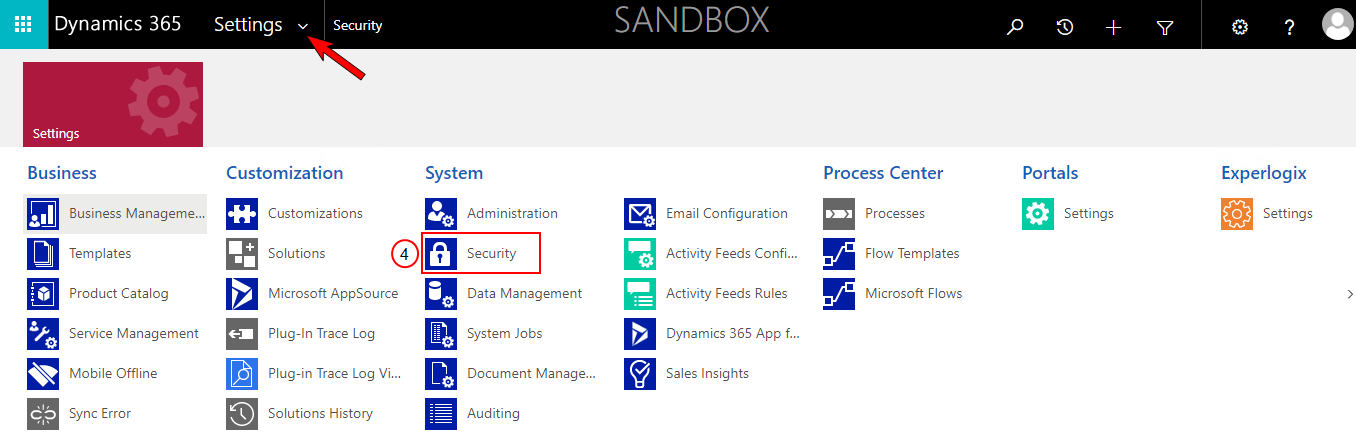Click the Process Center group heading
The height and width of the screenshot is (433, 1356).
[884, 173]
